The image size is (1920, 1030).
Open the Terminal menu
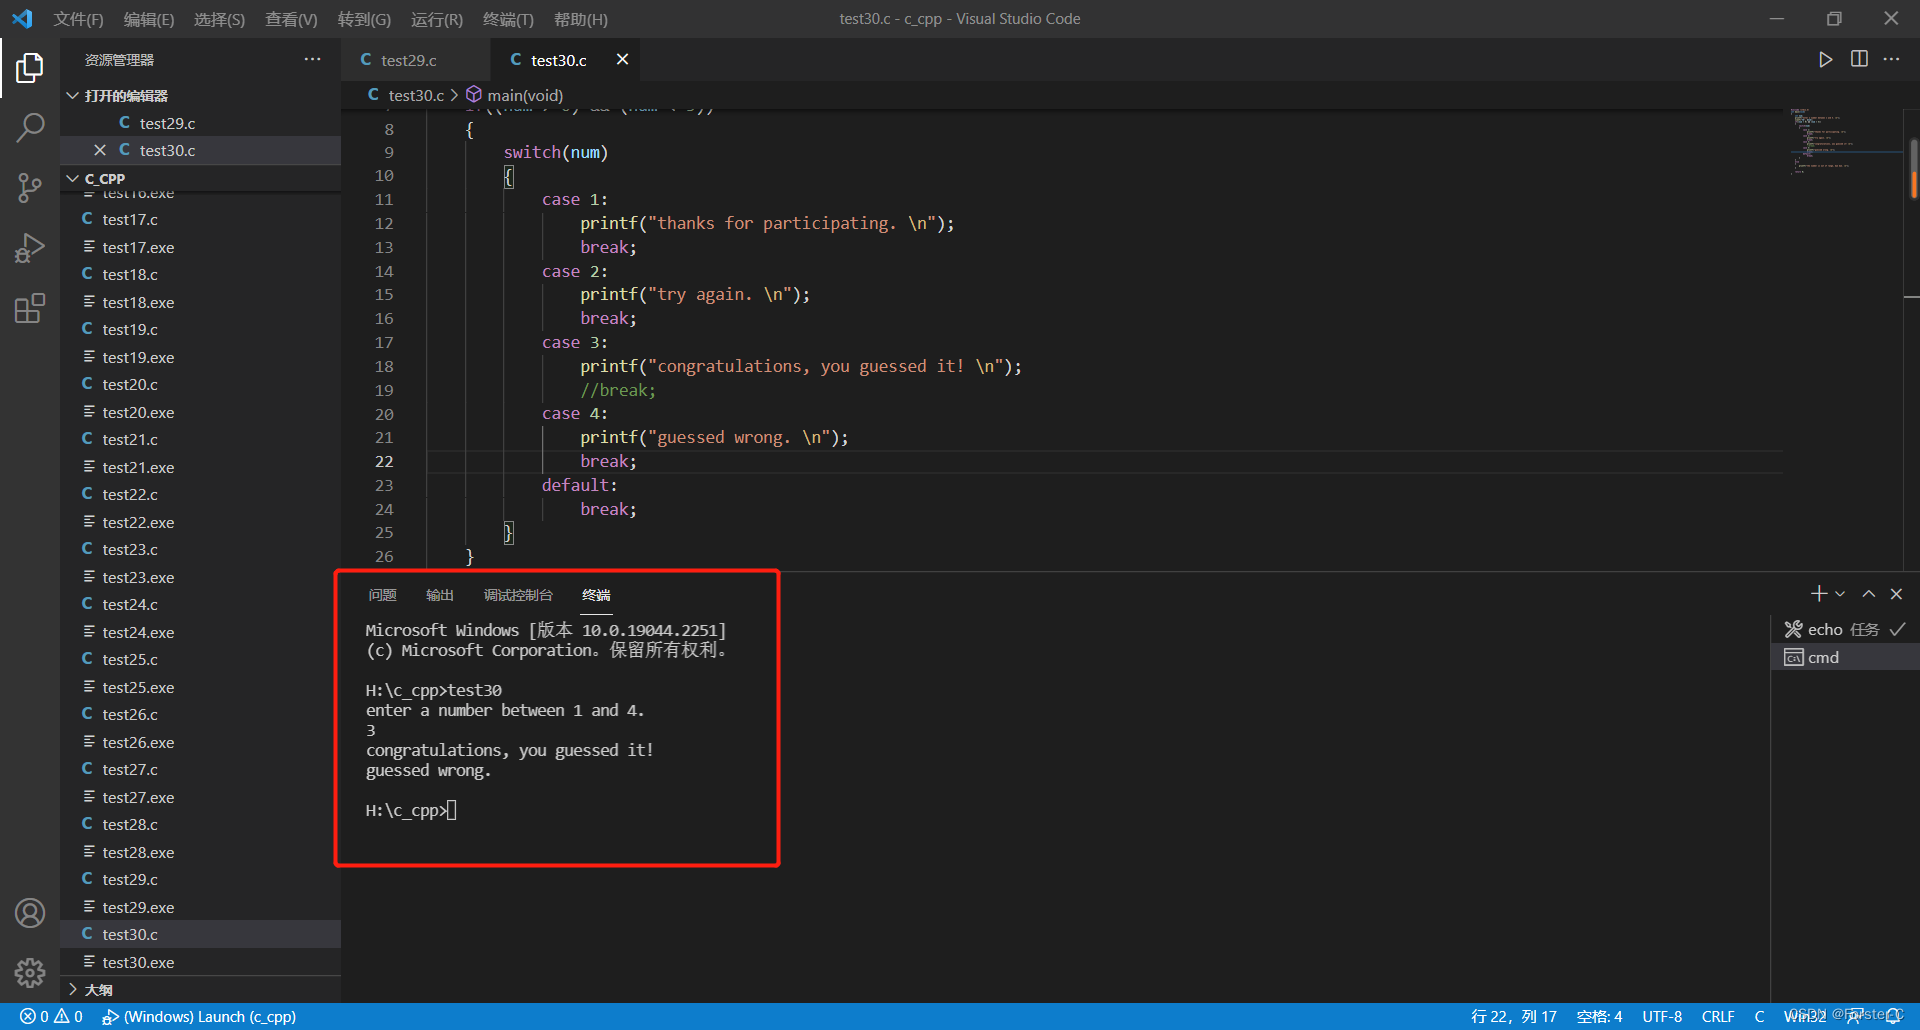[x=508, y=19]
